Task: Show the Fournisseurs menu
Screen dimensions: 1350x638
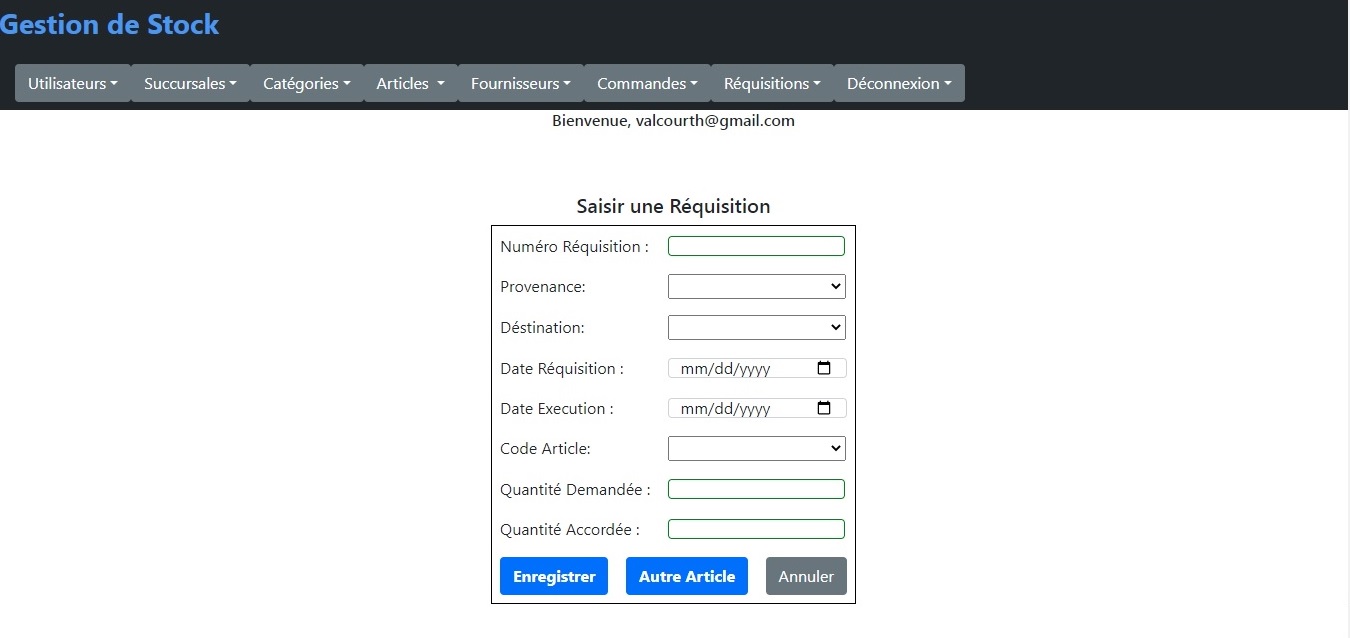Action: click(x=520, y=83)
